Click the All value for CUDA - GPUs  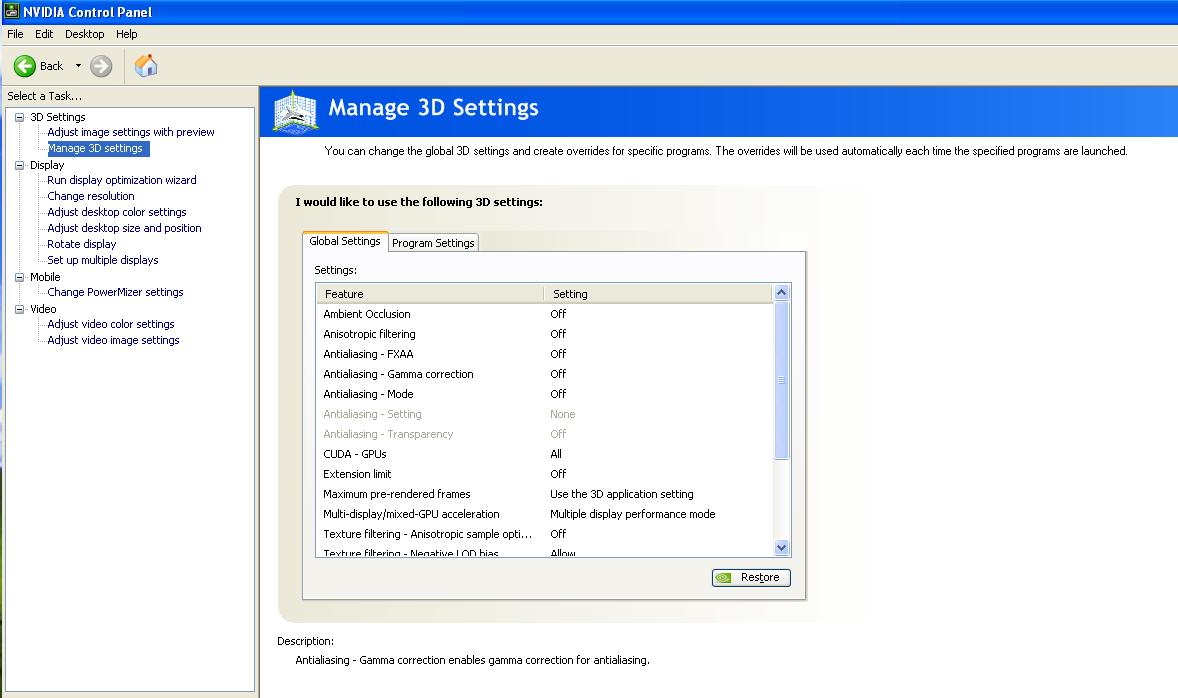click(556, 455)
